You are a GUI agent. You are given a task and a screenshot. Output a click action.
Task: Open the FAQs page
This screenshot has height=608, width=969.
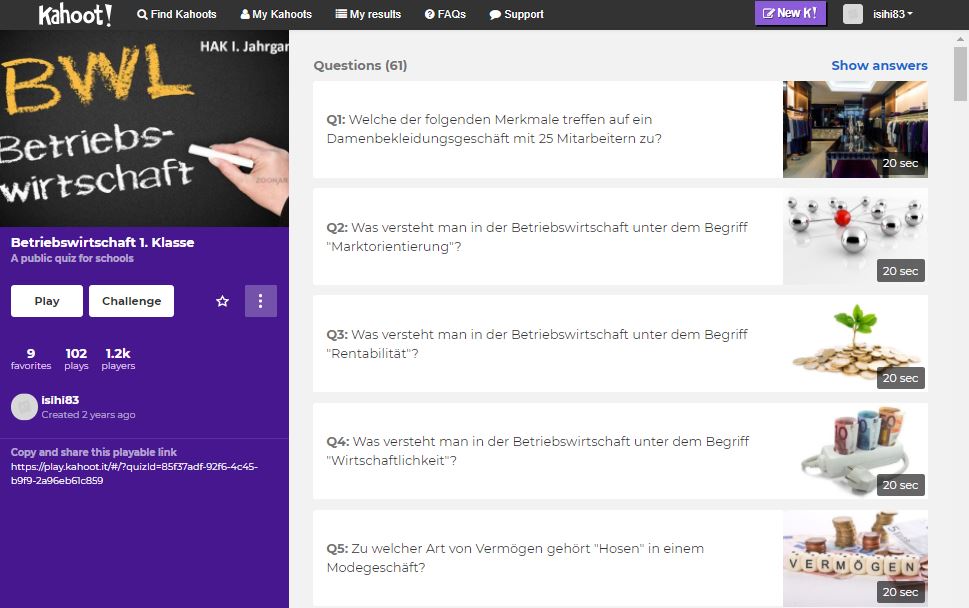446,14
